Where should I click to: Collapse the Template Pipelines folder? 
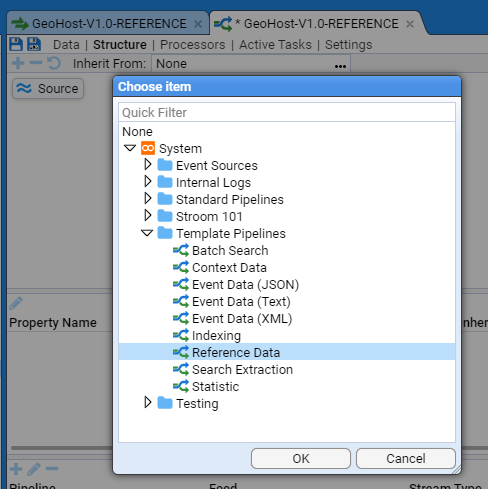[x=147, y=233]
